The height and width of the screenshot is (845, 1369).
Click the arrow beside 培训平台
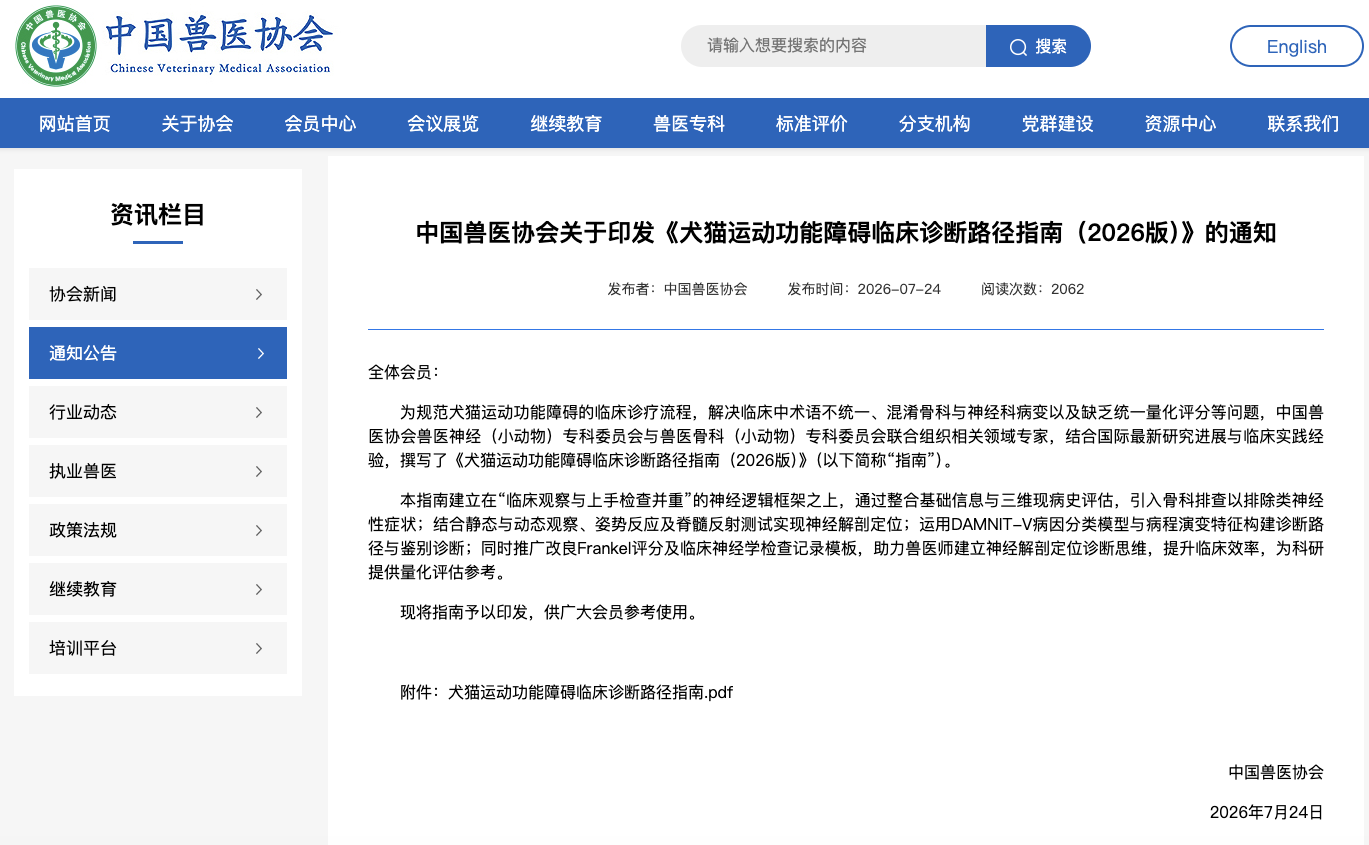(259, 648)
